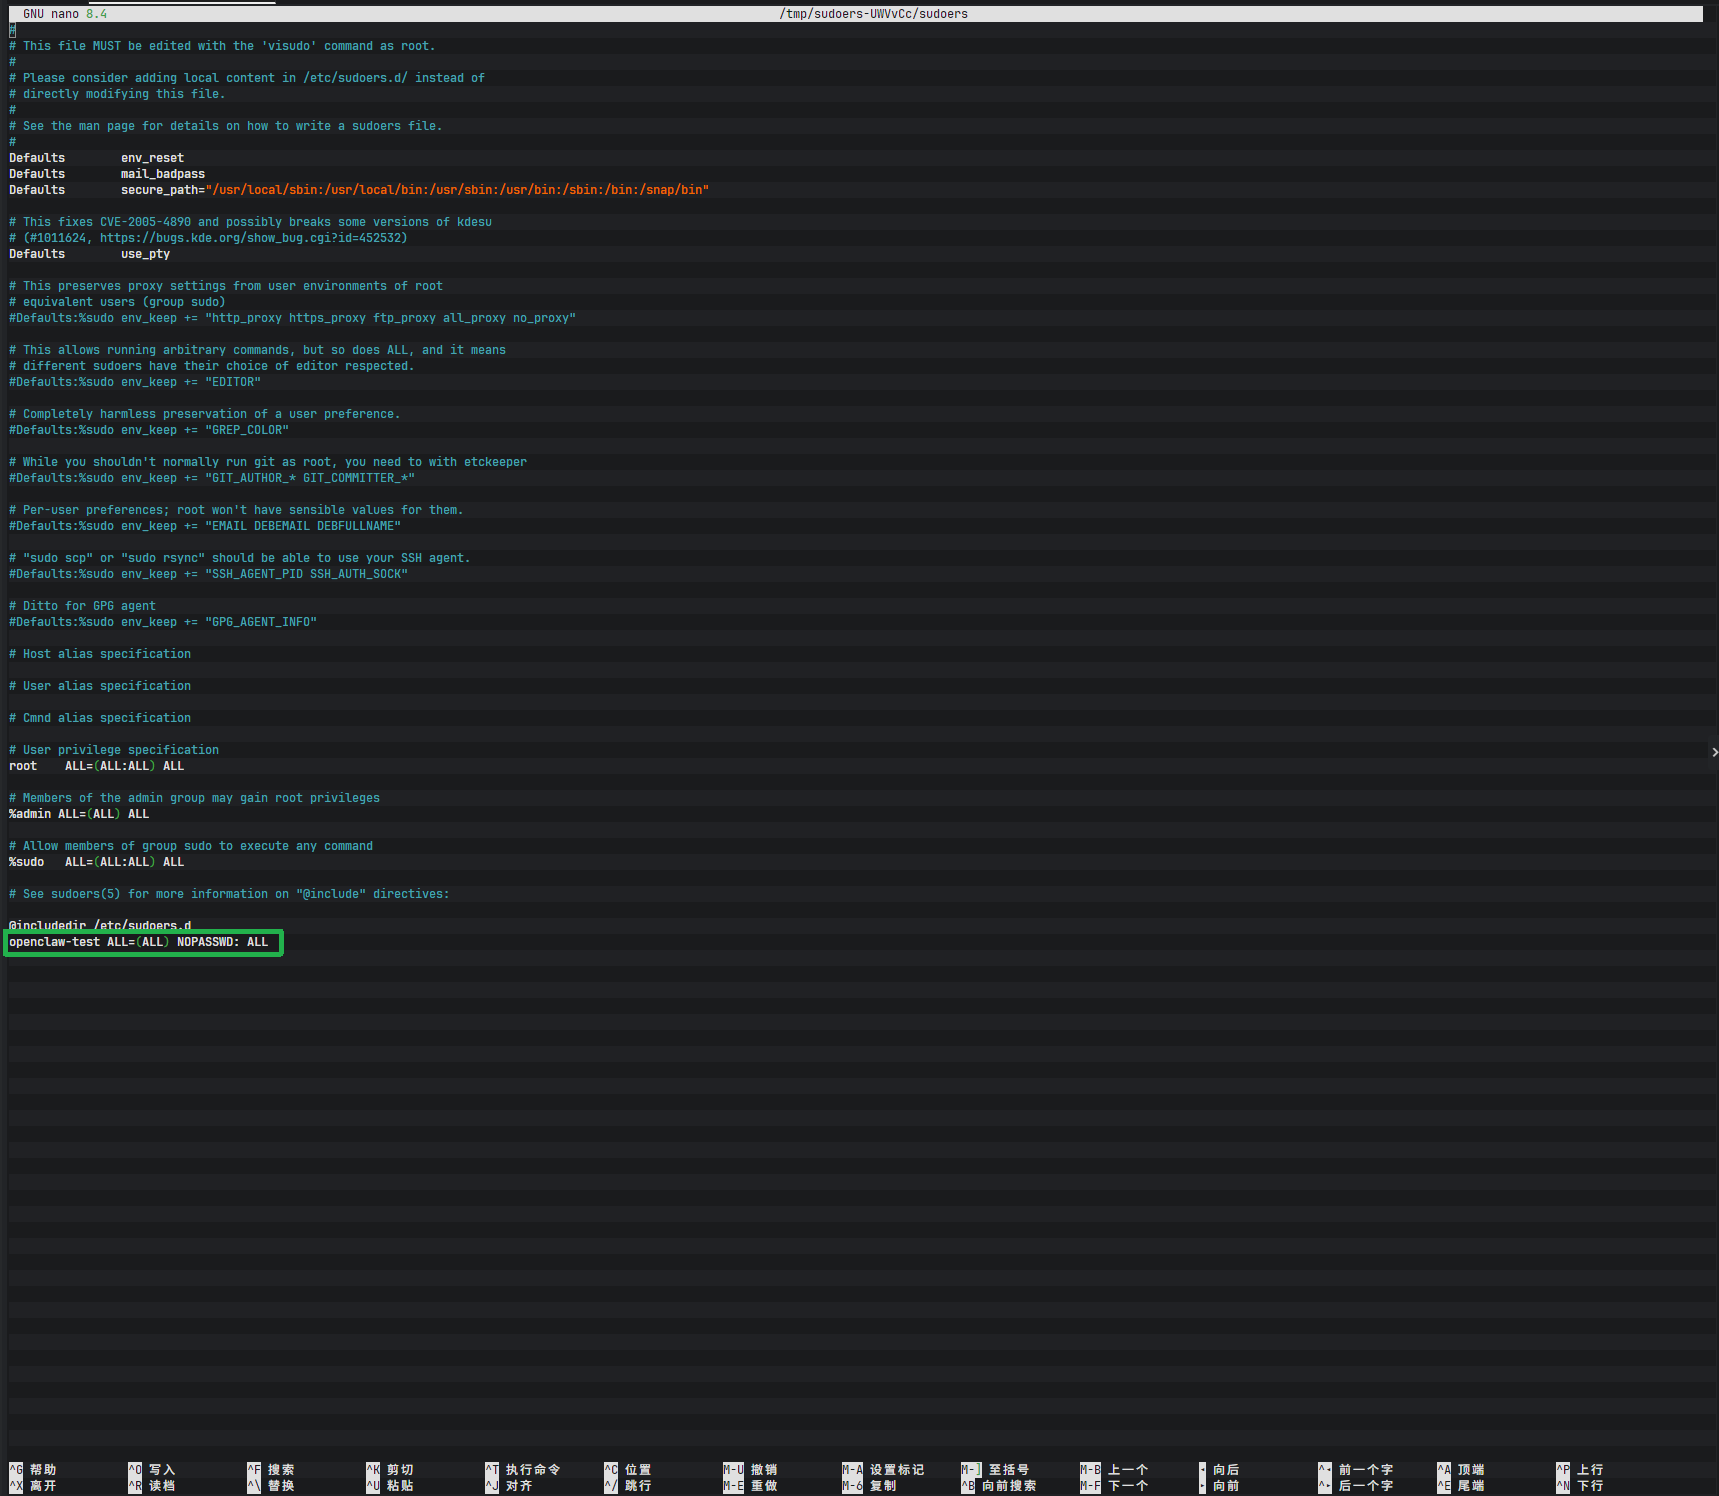The width and height of the screenshot is (1719, 1496).
Task: Click the ^R 读档 read file shortcut
Action: tap(152, 1486)
